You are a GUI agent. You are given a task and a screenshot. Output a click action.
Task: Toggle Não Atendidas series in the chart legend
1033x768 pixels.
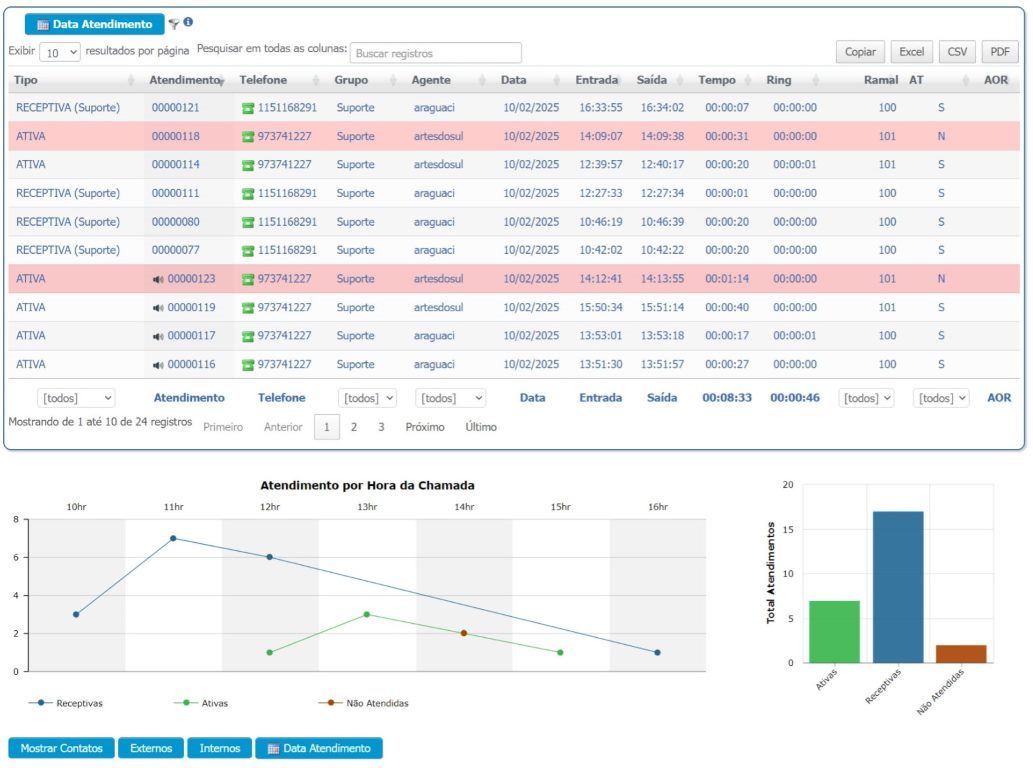tap(364, 703)
